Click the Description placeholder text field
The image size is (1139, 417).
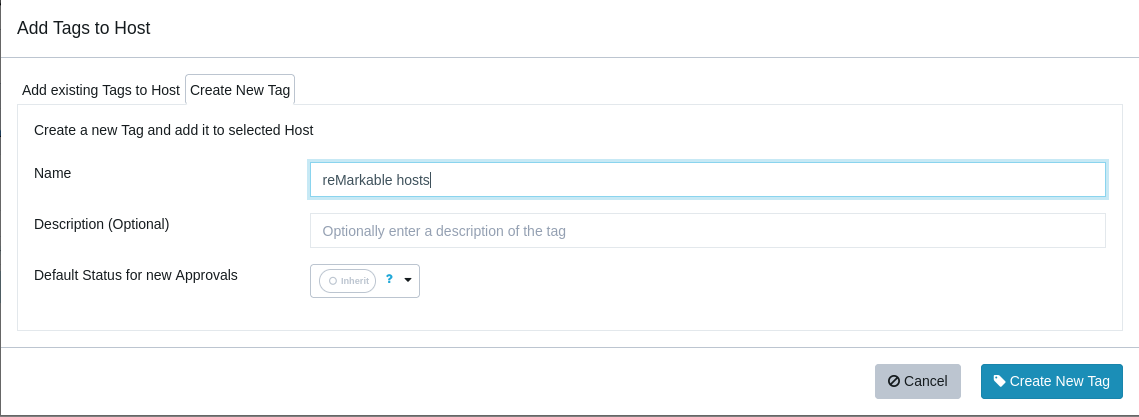[x=708, y=230]
